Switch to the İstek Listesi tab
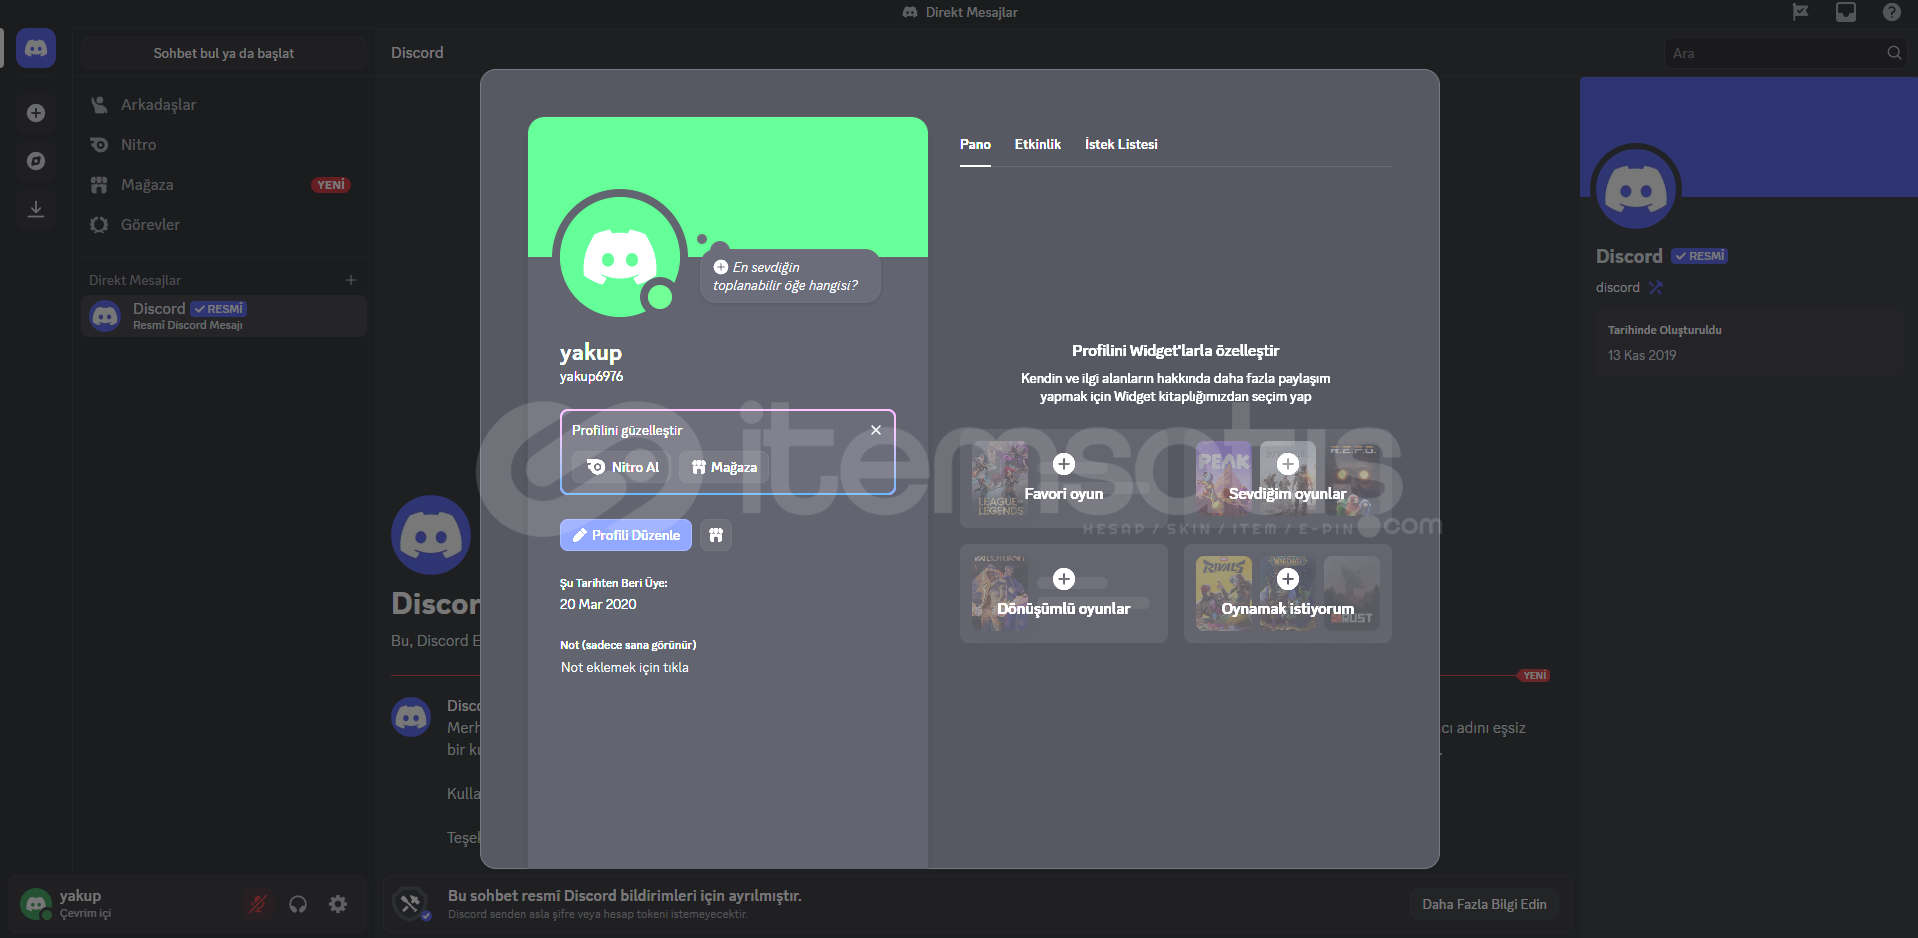1918x938 pixels. click(x=1121, y=144)
